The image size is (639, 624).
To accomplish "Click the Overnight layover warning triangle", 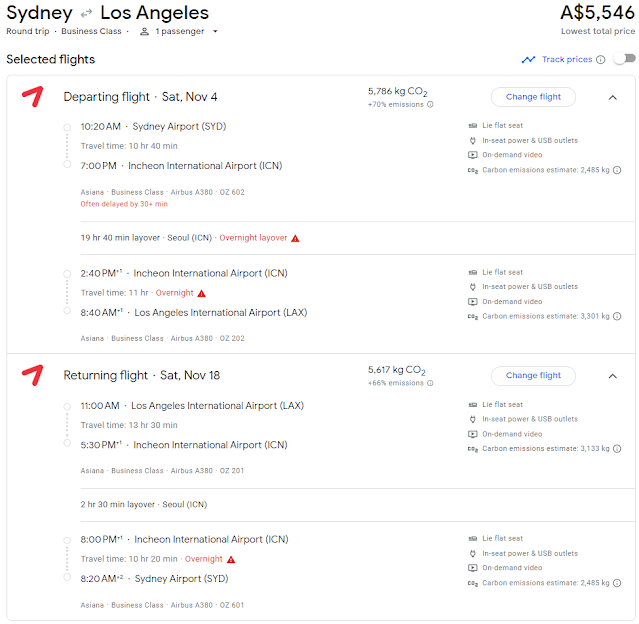I will pos(295,238).
